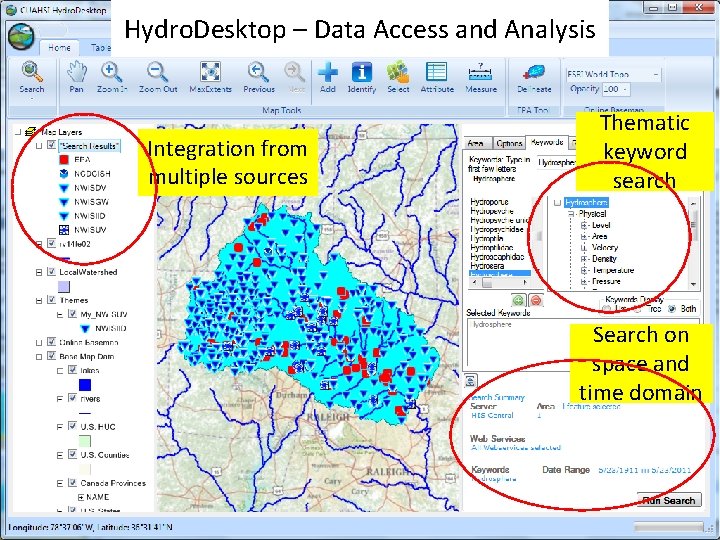
Task: Click the date range link
Action: [644, 470]
